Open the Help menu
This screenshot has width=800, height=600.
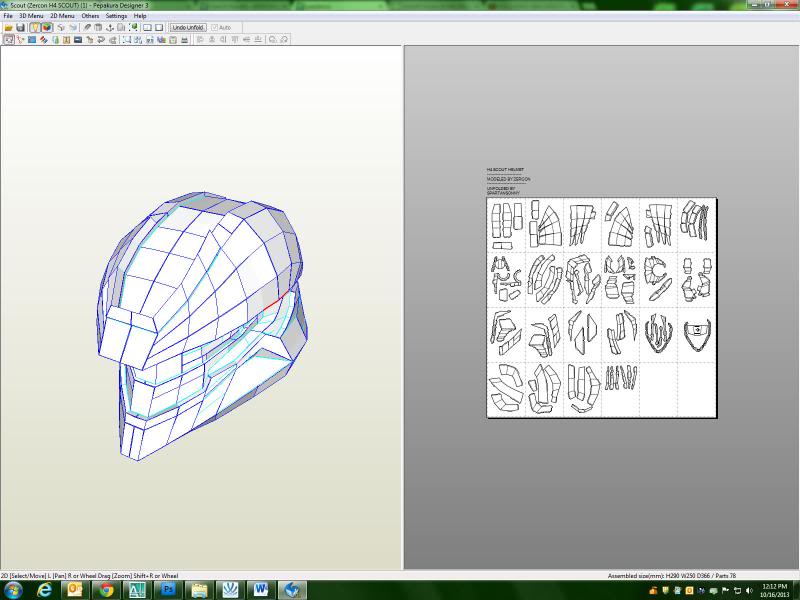[x=140, y=16]
